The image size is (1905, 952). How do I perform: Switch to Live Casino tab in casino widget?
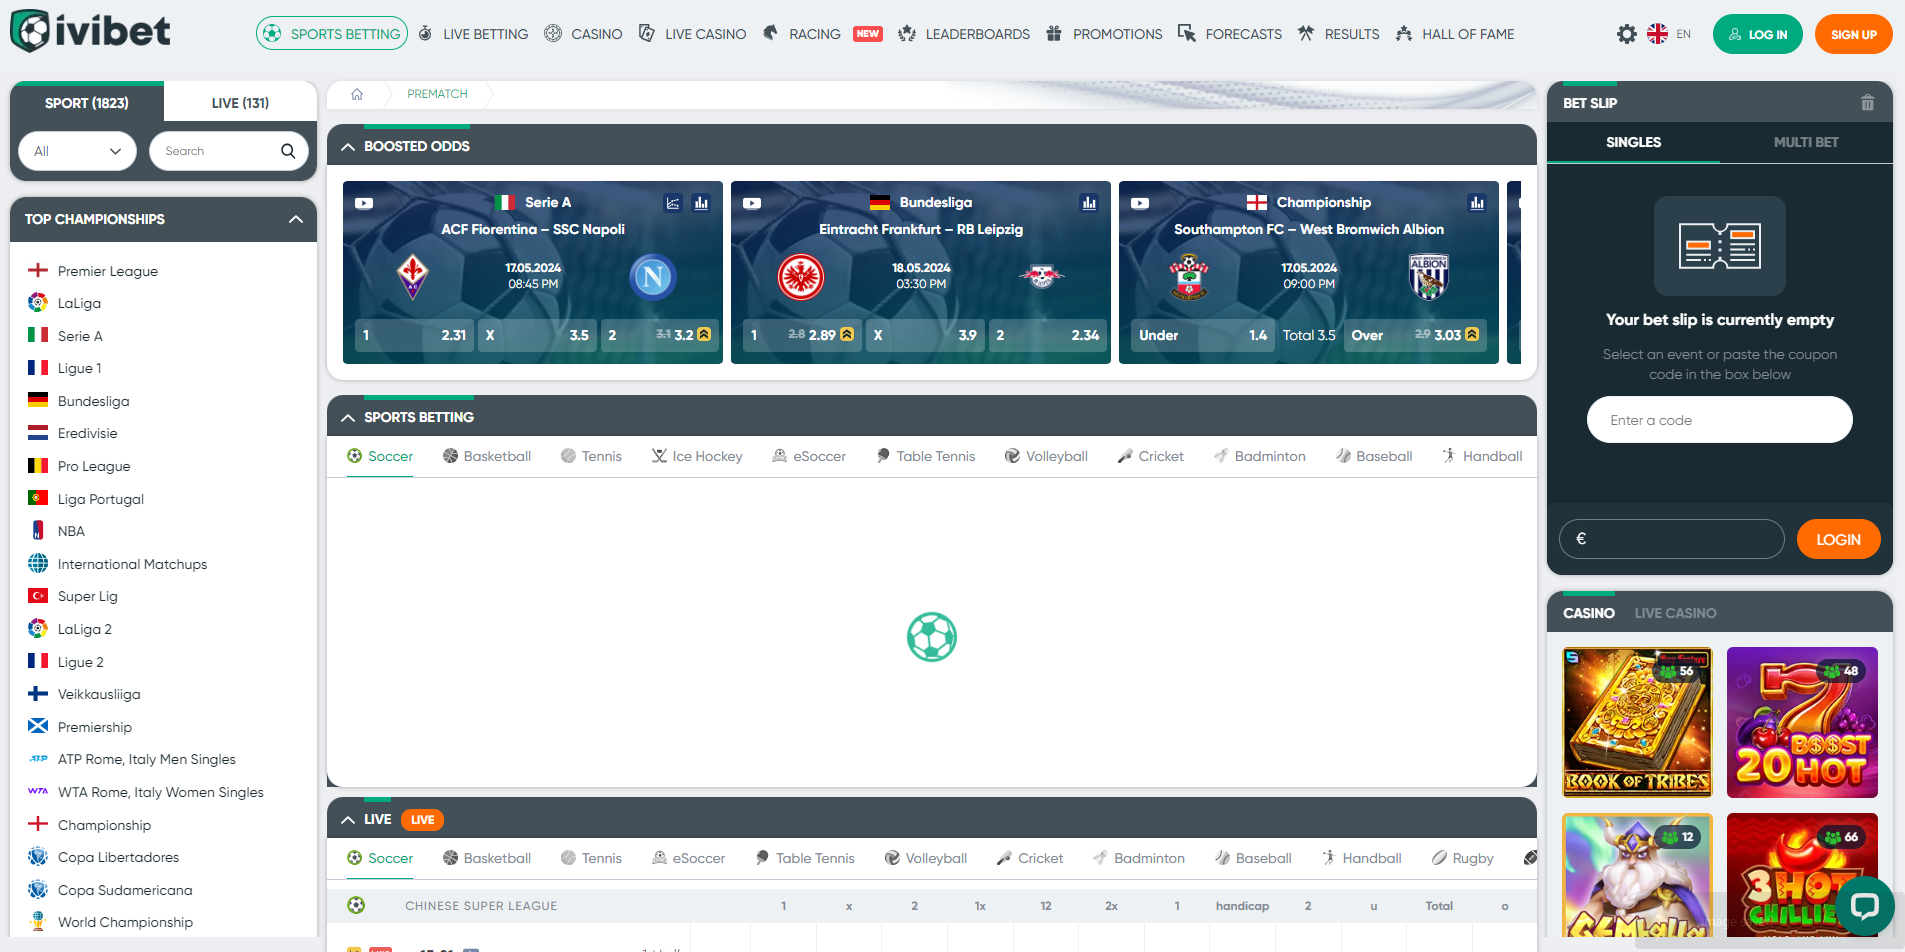1675,613
